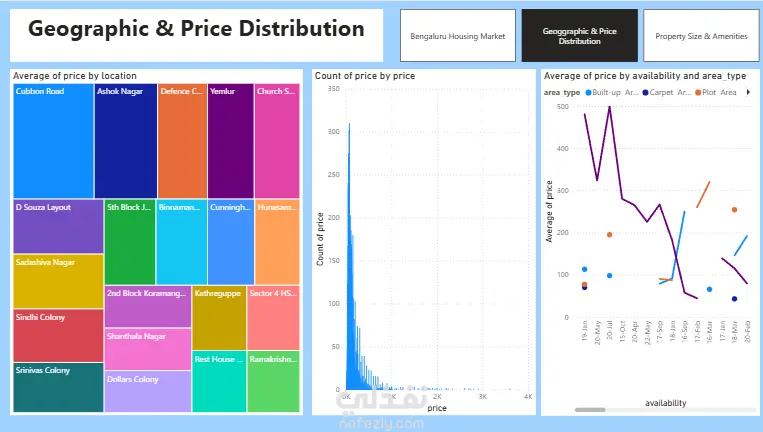
Task: Expand legend with the right arrow
Action: point(748,92)
